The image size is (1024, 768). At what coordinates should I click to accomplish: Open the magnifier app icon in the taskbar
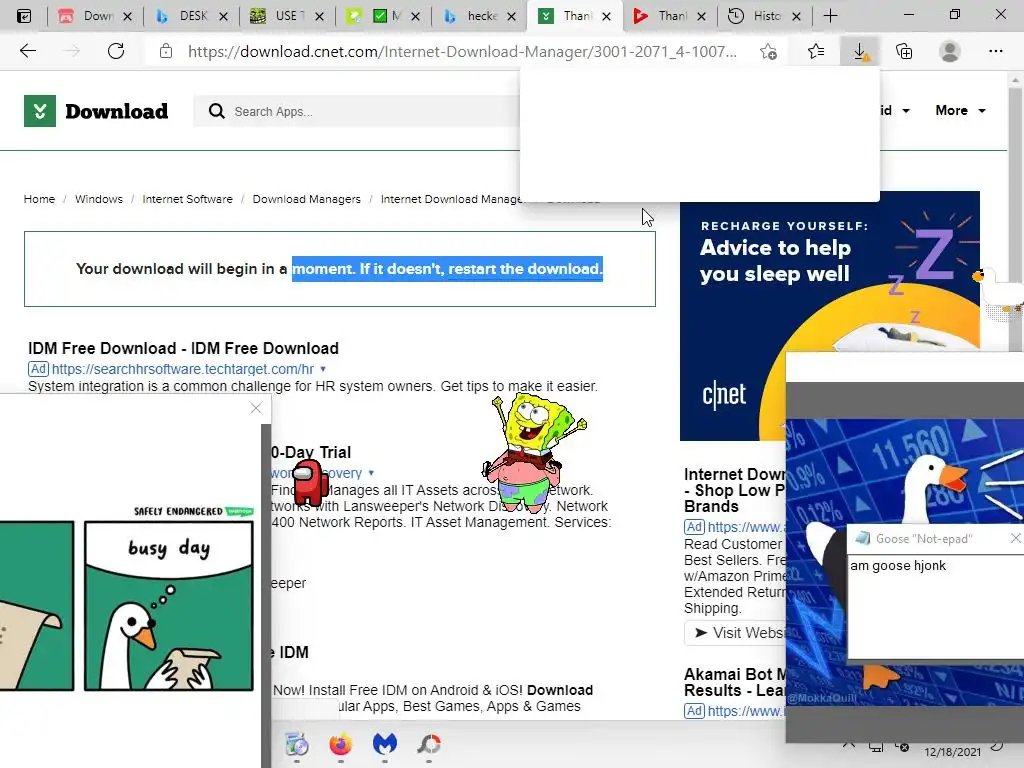pyautogui.click(x=429, y=744)
